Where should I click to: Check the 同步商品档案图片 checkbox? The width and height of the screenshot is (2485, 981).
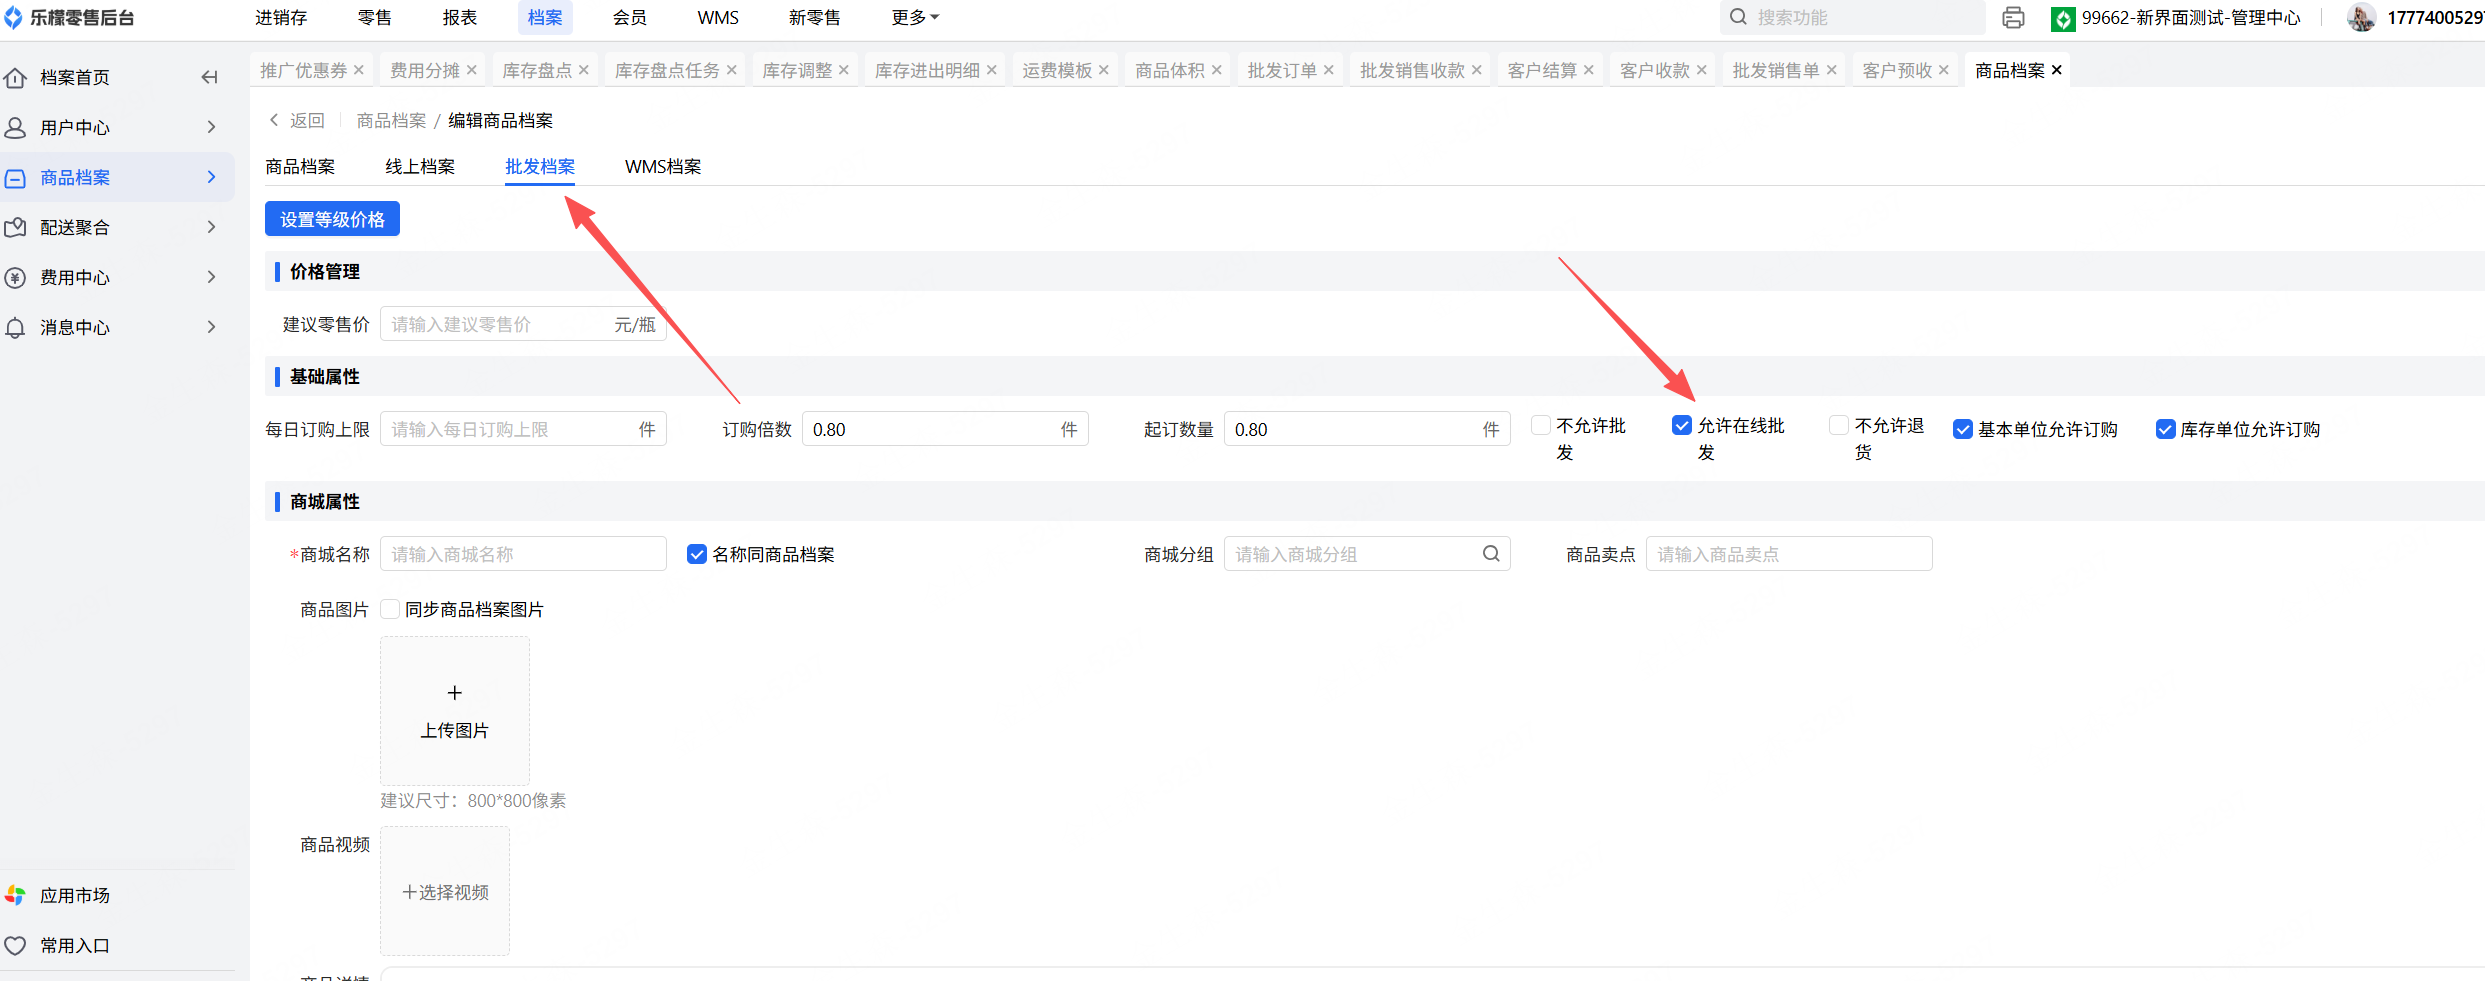coord(390,609)
